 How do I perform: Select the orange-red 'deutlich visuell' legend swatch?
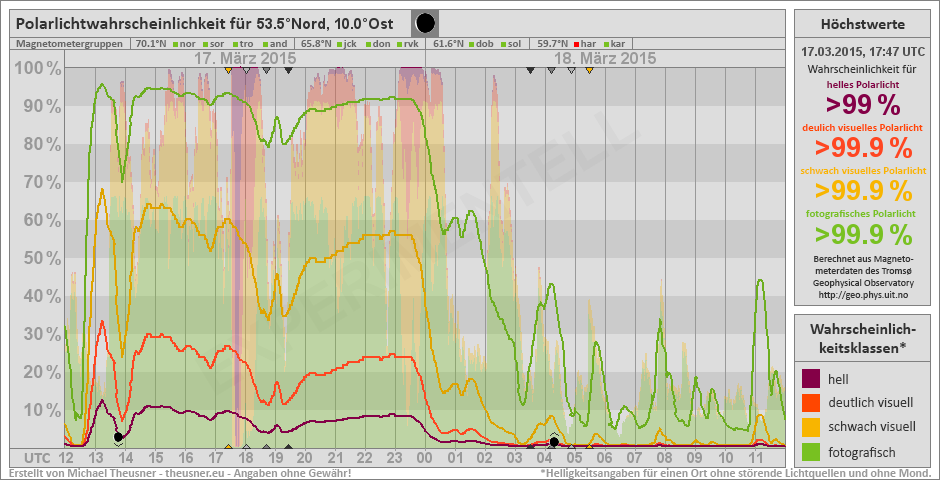coord(811,403)
